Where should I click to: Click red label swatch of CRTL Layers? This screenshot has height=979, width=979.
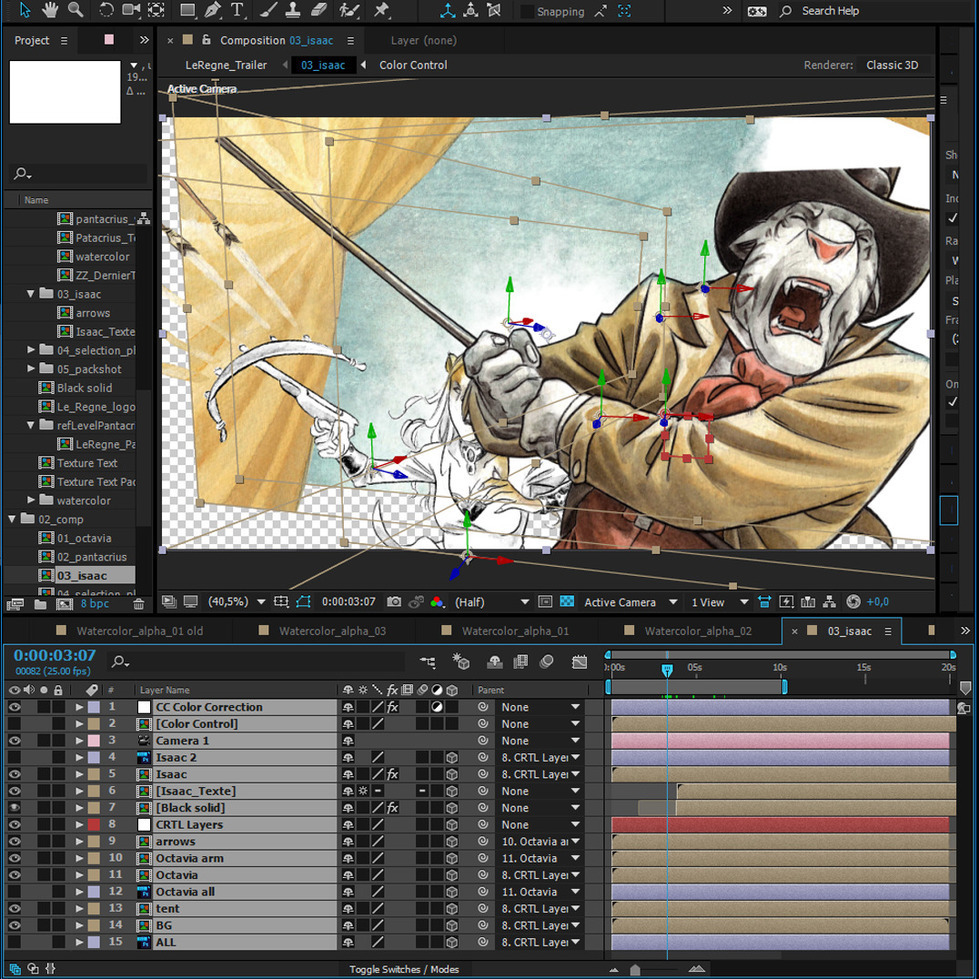point(94,825)
